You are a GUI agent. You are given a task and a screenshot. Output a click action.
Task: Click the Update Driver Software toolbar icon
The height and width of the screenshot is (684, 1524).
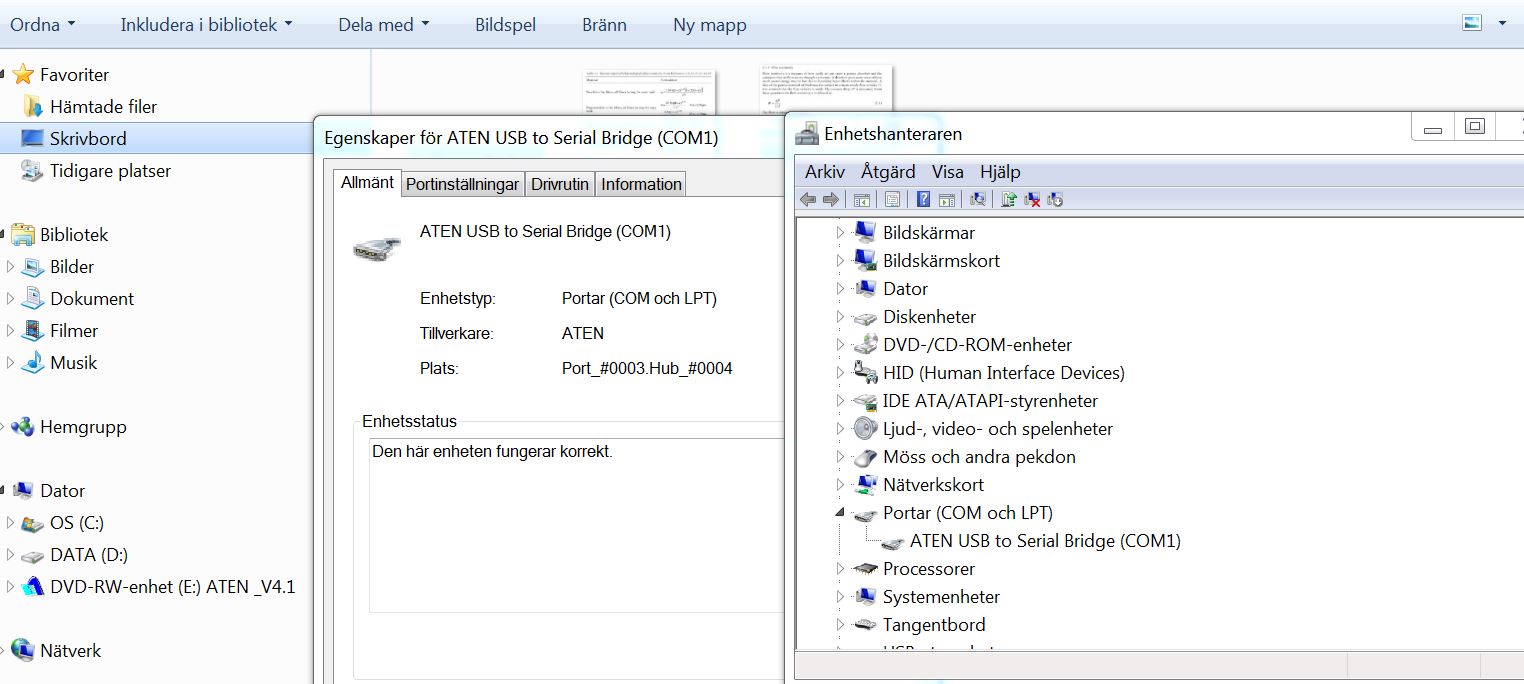pyautogui.click(x=1009, y=199)
